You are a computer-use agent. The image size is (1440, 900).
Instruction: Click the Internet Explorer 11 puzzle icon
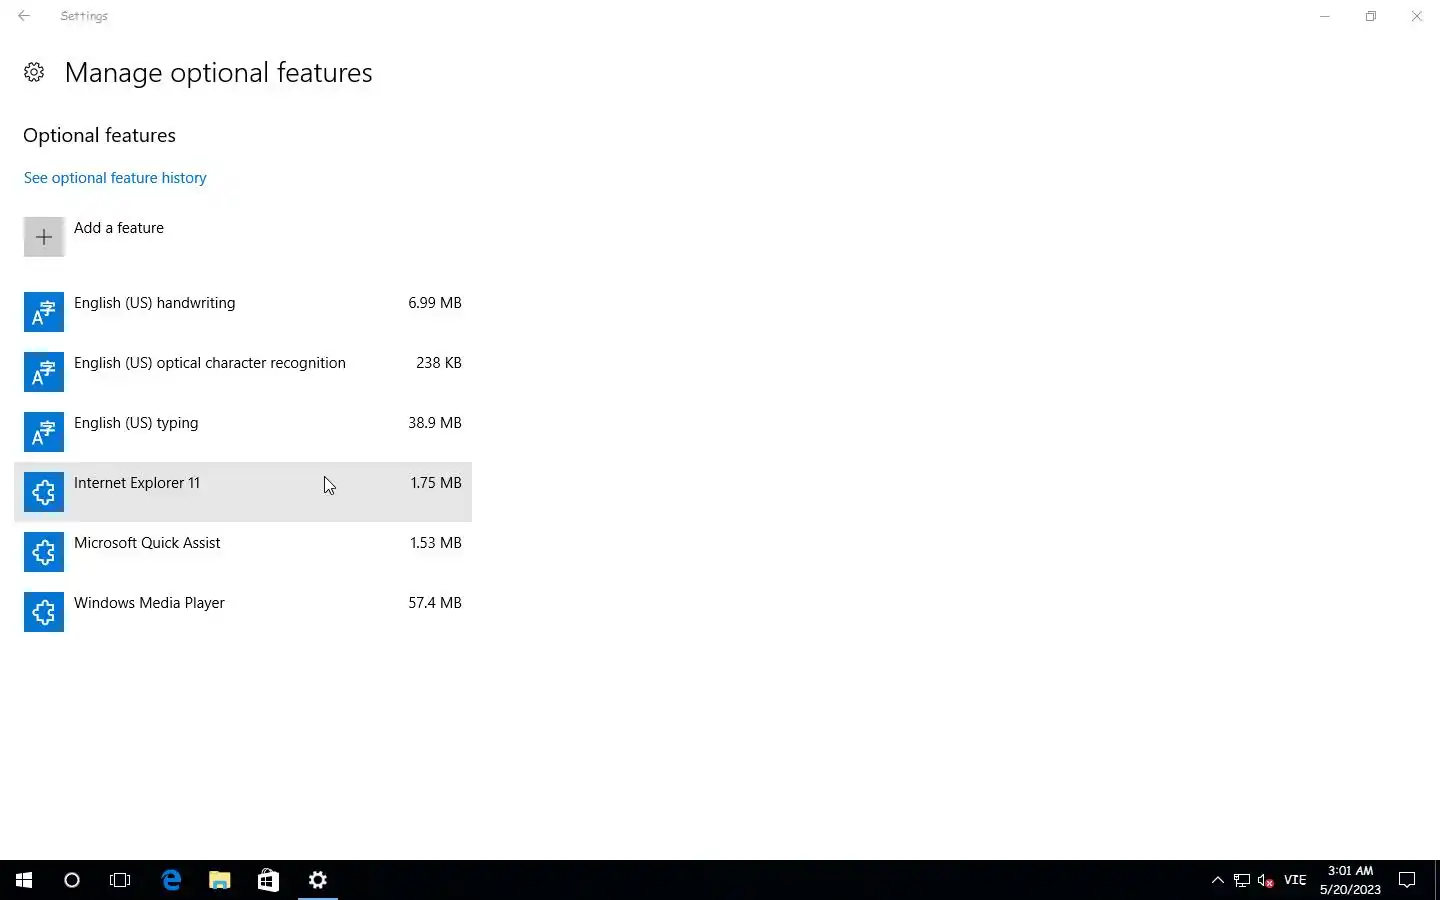tap(44, 492)
